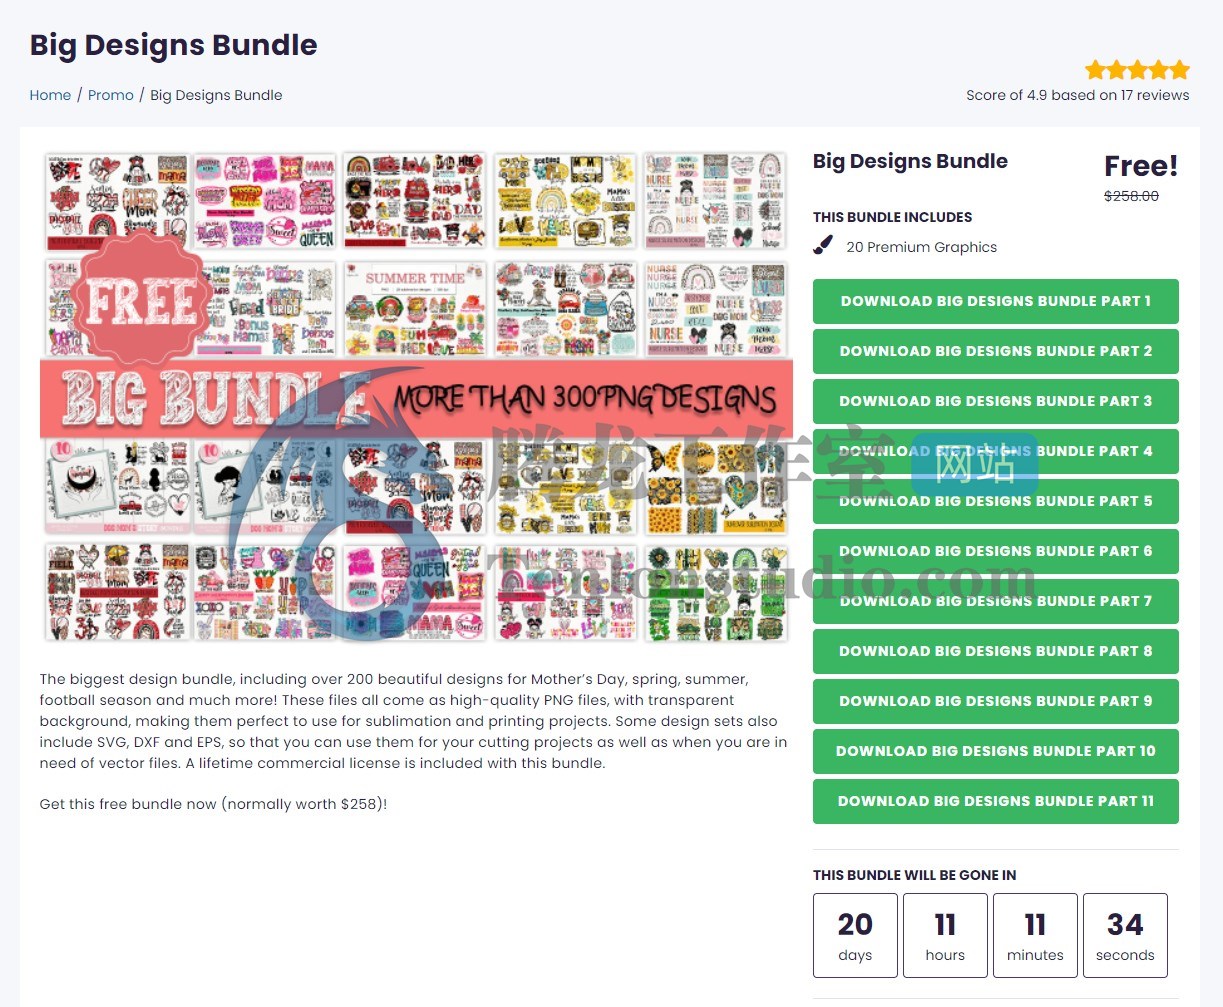Download Big Designs Bundle Part 2
Screen dimensions: 1223x1007
point(996,351)
